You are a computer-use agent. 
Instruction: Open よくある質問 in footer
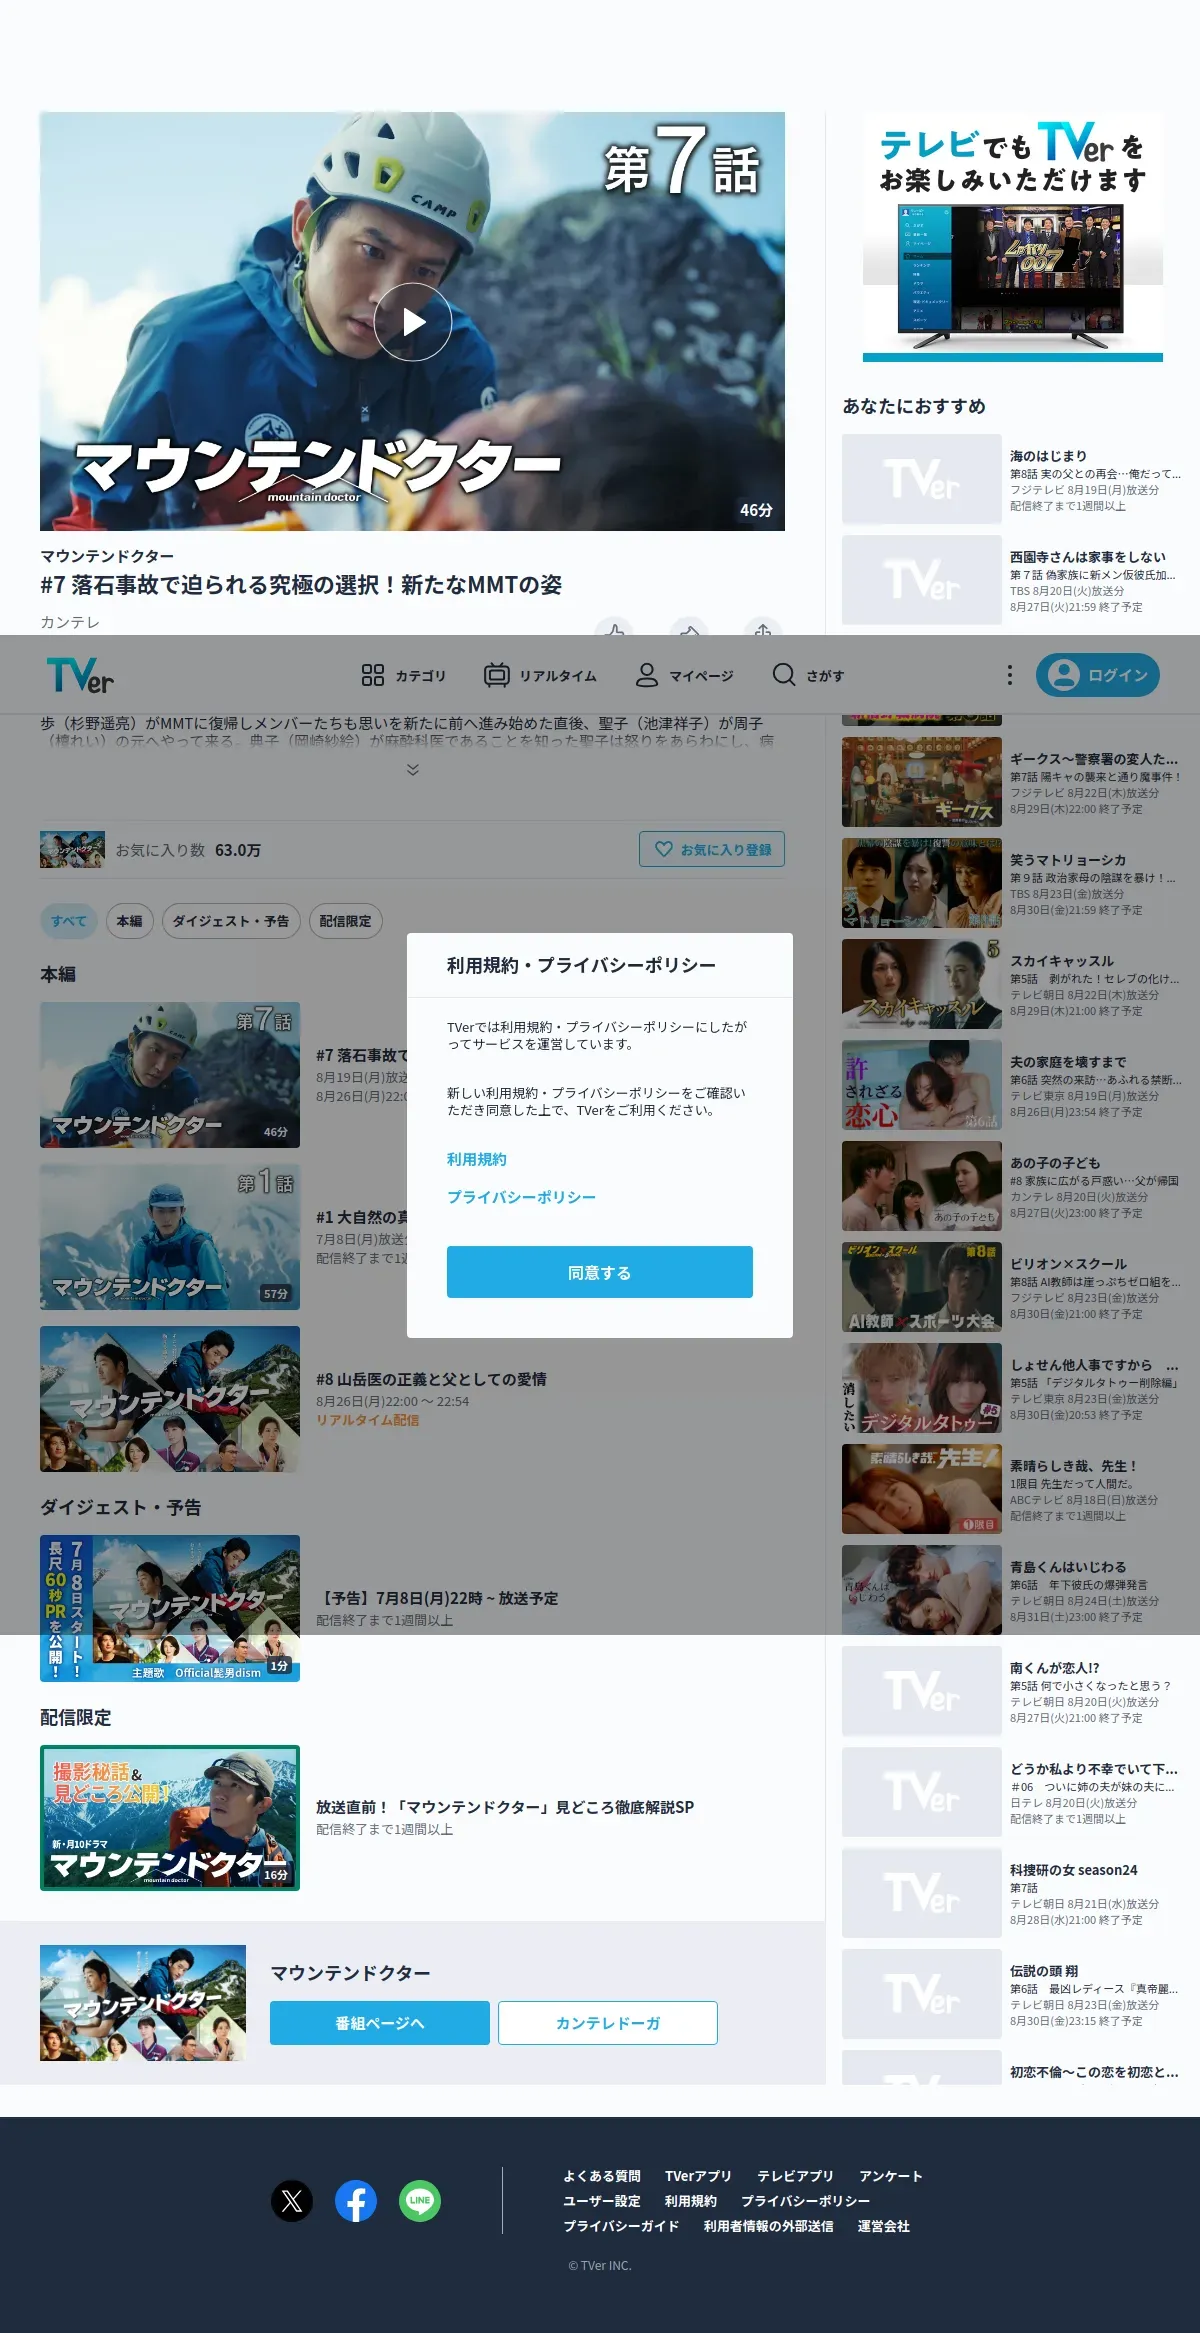(602, 2176)
